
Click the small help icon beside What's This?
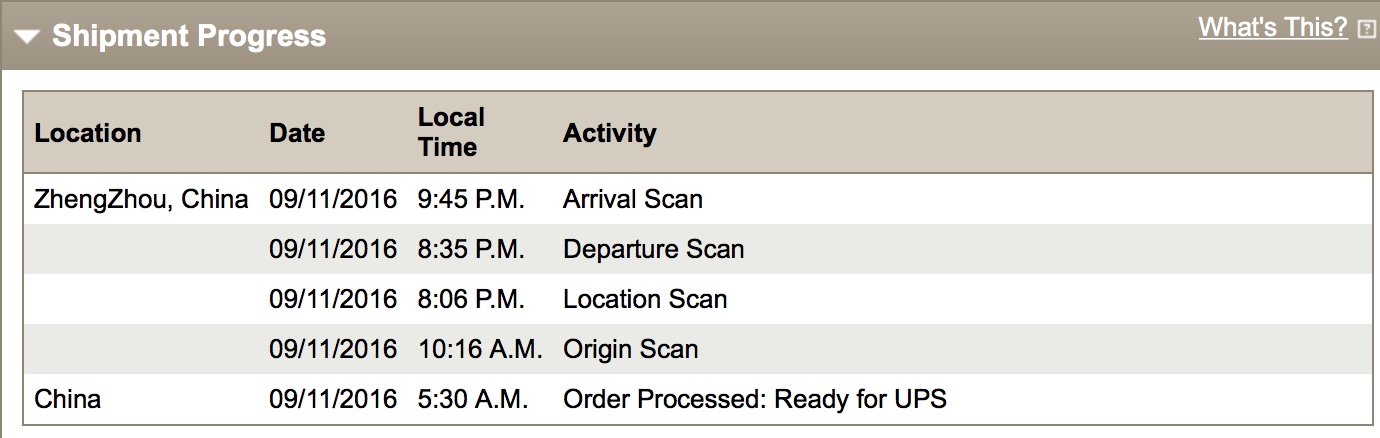tap(1366, 30)
